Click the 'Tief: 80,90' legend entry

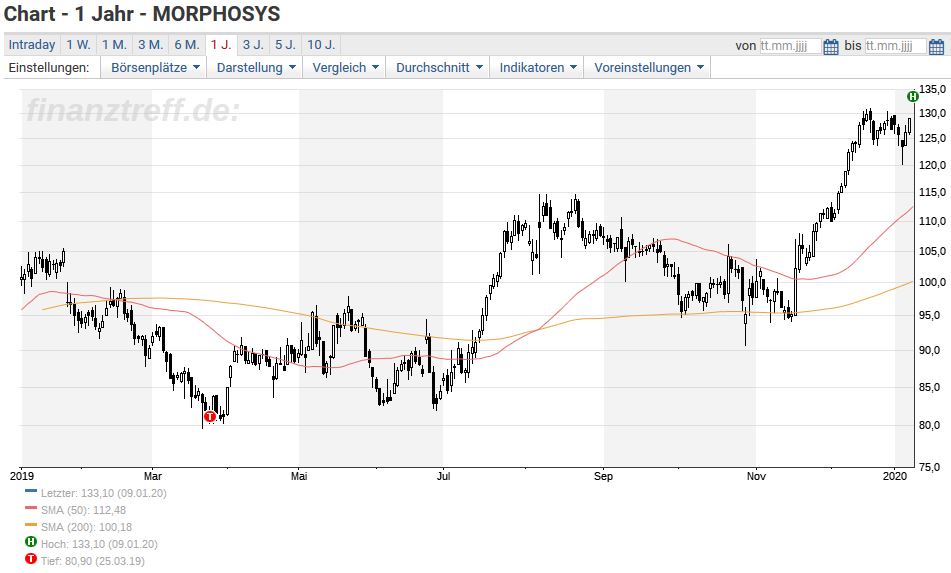pos(93,561)
